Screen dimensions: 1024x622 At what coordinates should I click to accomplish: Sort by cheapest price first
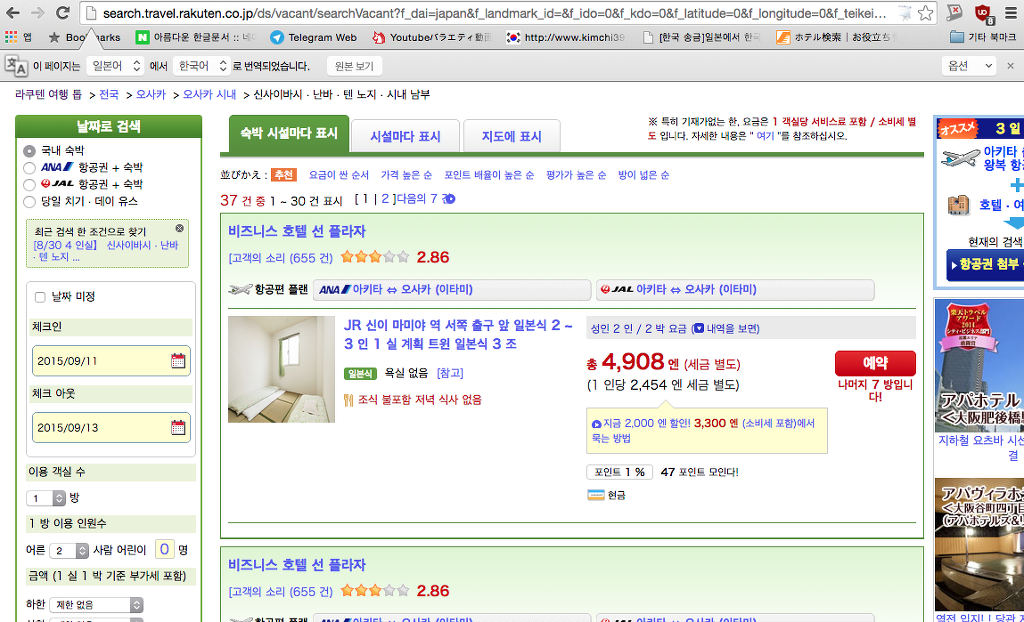click(339, 175)
